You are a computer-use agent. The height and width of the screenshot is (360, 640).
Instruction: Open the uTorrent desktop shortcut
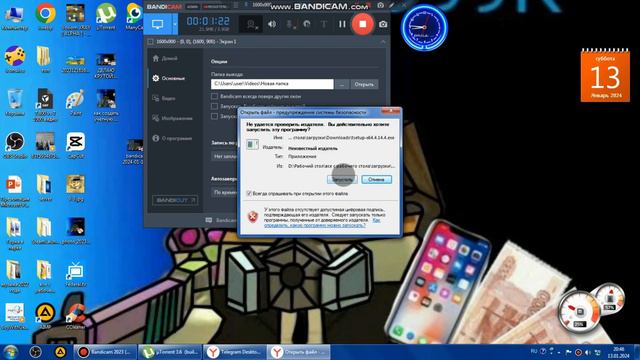[106, 17]
